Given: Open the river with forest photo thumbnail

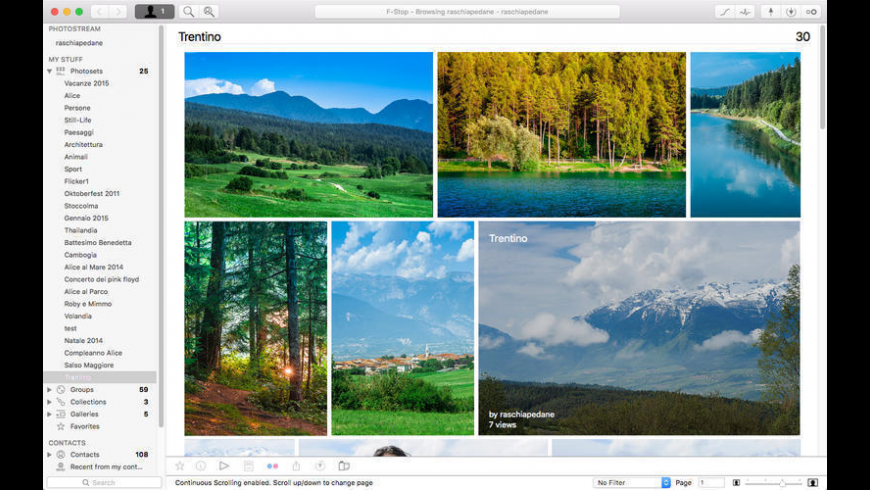Looking at the screenshot, I should pos(745,135).
